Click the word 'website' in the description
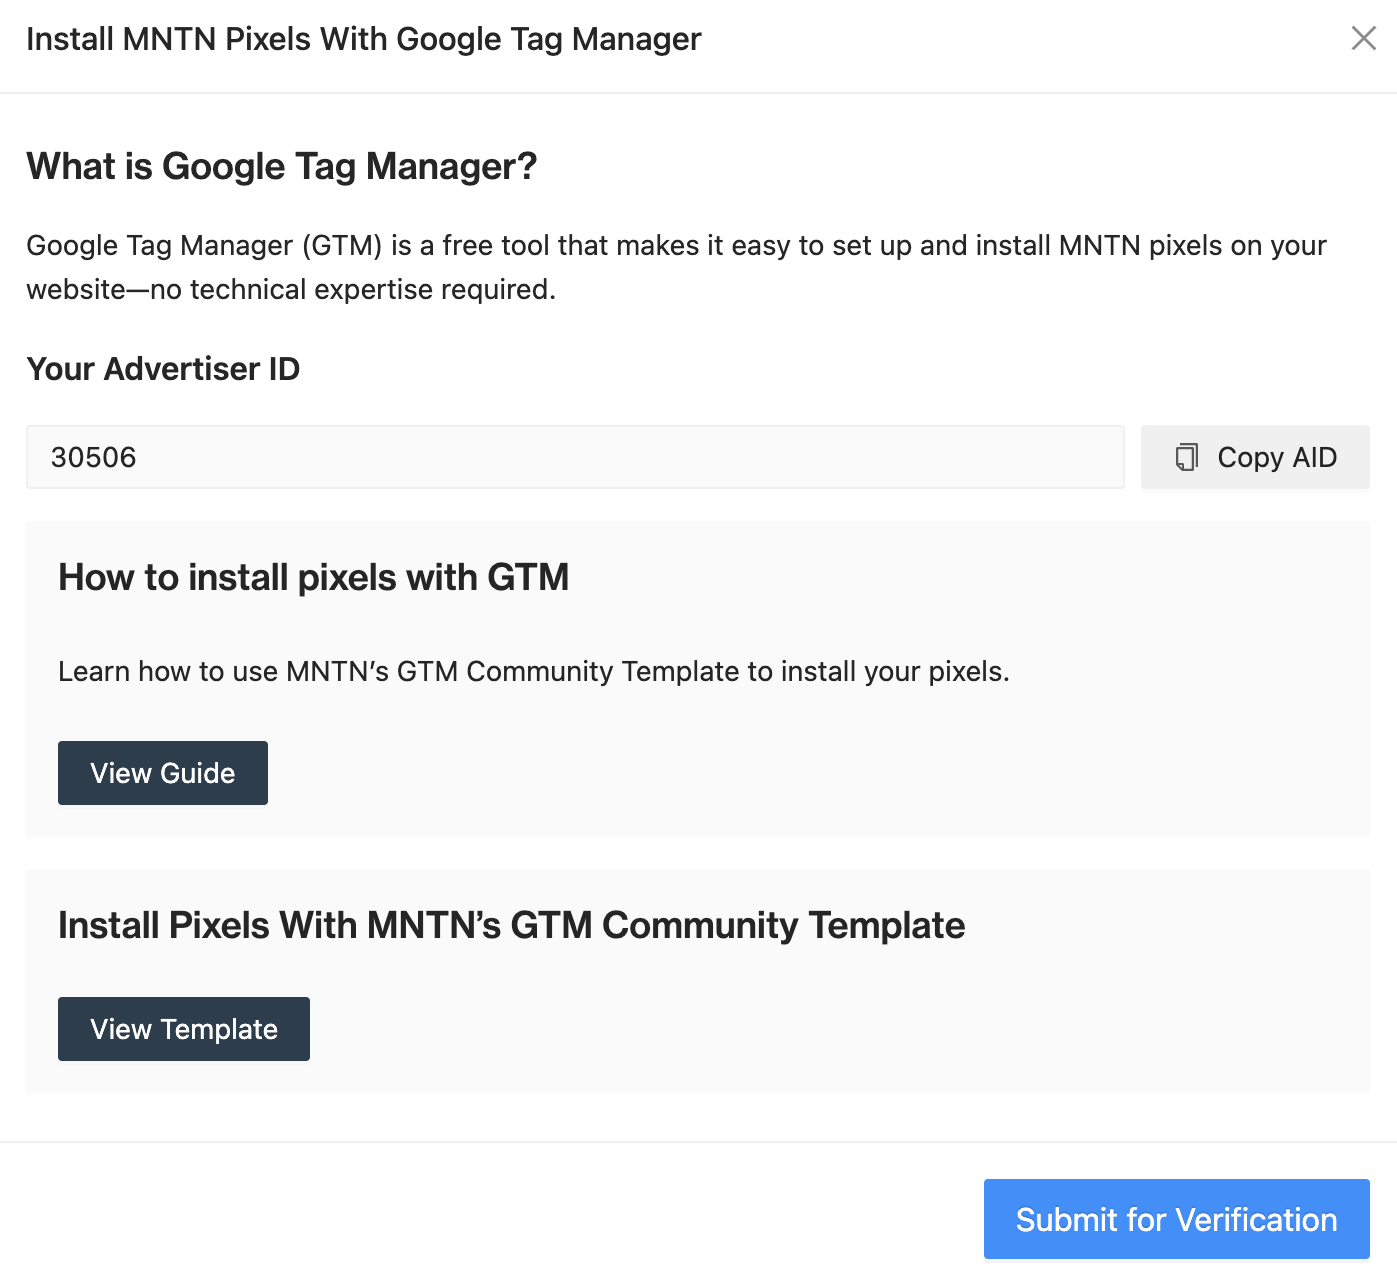 tap(76, 290)
